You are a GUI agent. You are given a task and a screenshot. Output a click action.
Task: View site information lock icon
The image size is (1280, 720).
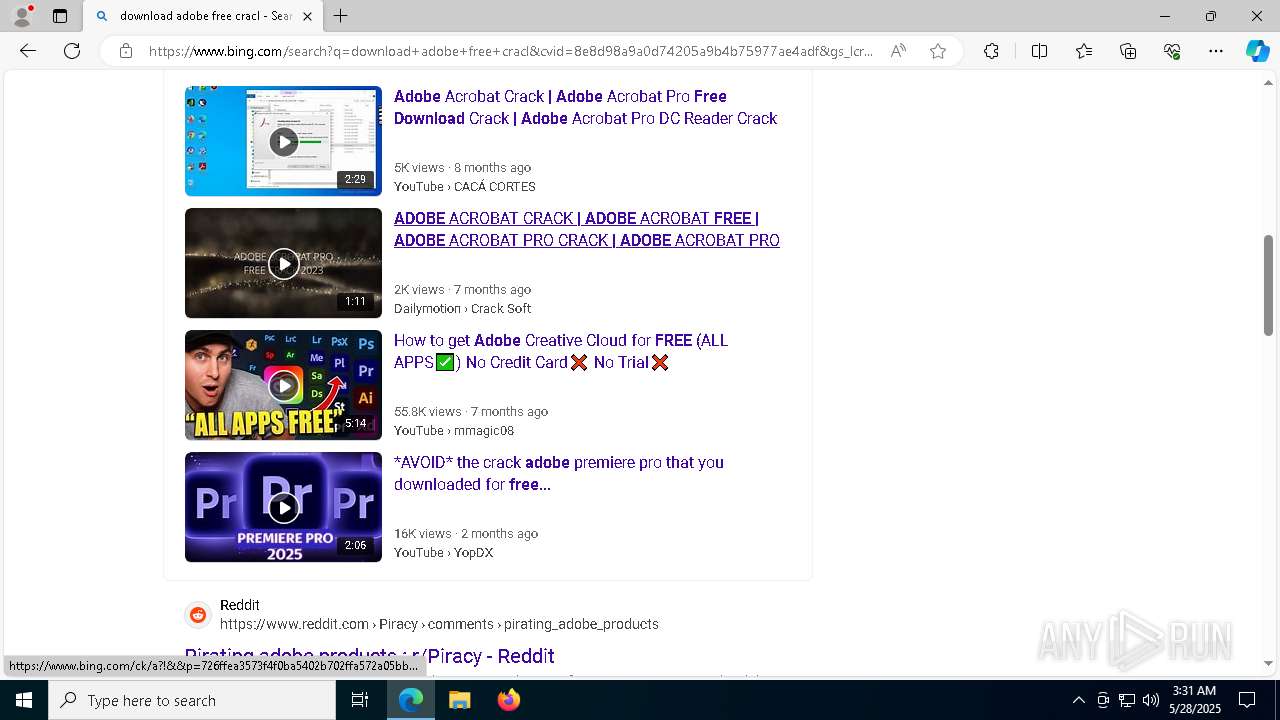pos(126,51)
